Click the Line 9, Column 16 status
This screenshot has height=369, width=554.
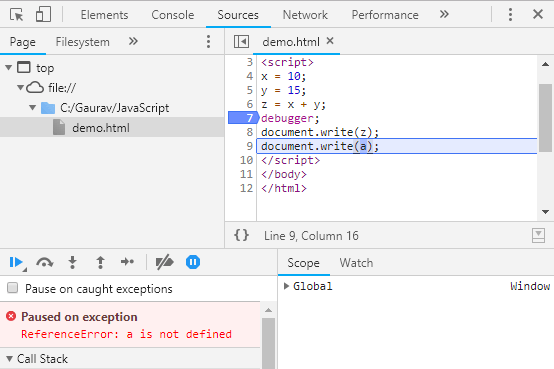point(311,236)
